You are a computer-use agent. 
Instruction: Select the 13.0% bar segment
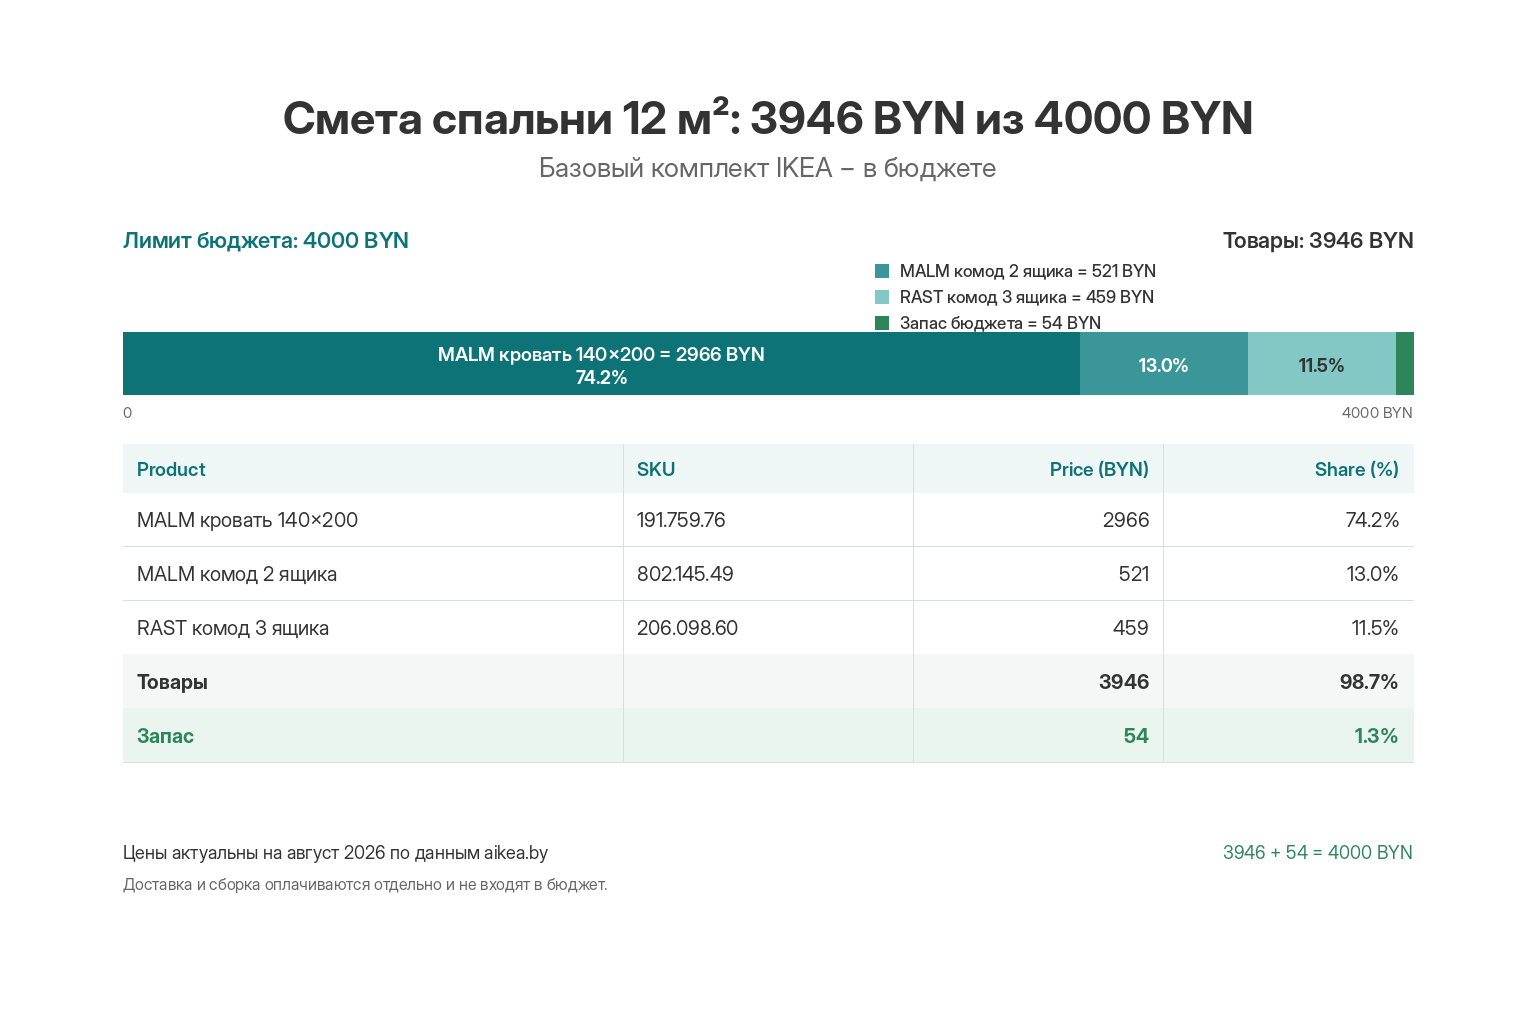pos(1164,364)
